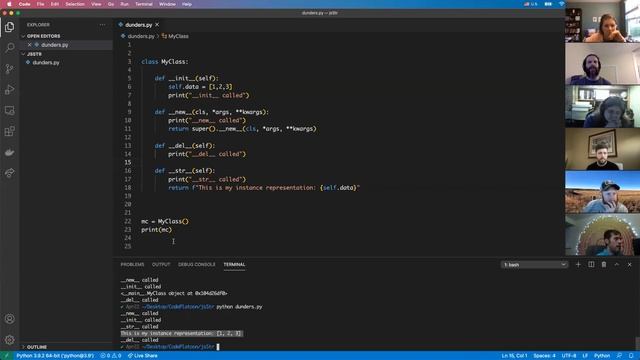Open the Selection menu
Viewport: 640px width, 360px height.
coord(75,4)
